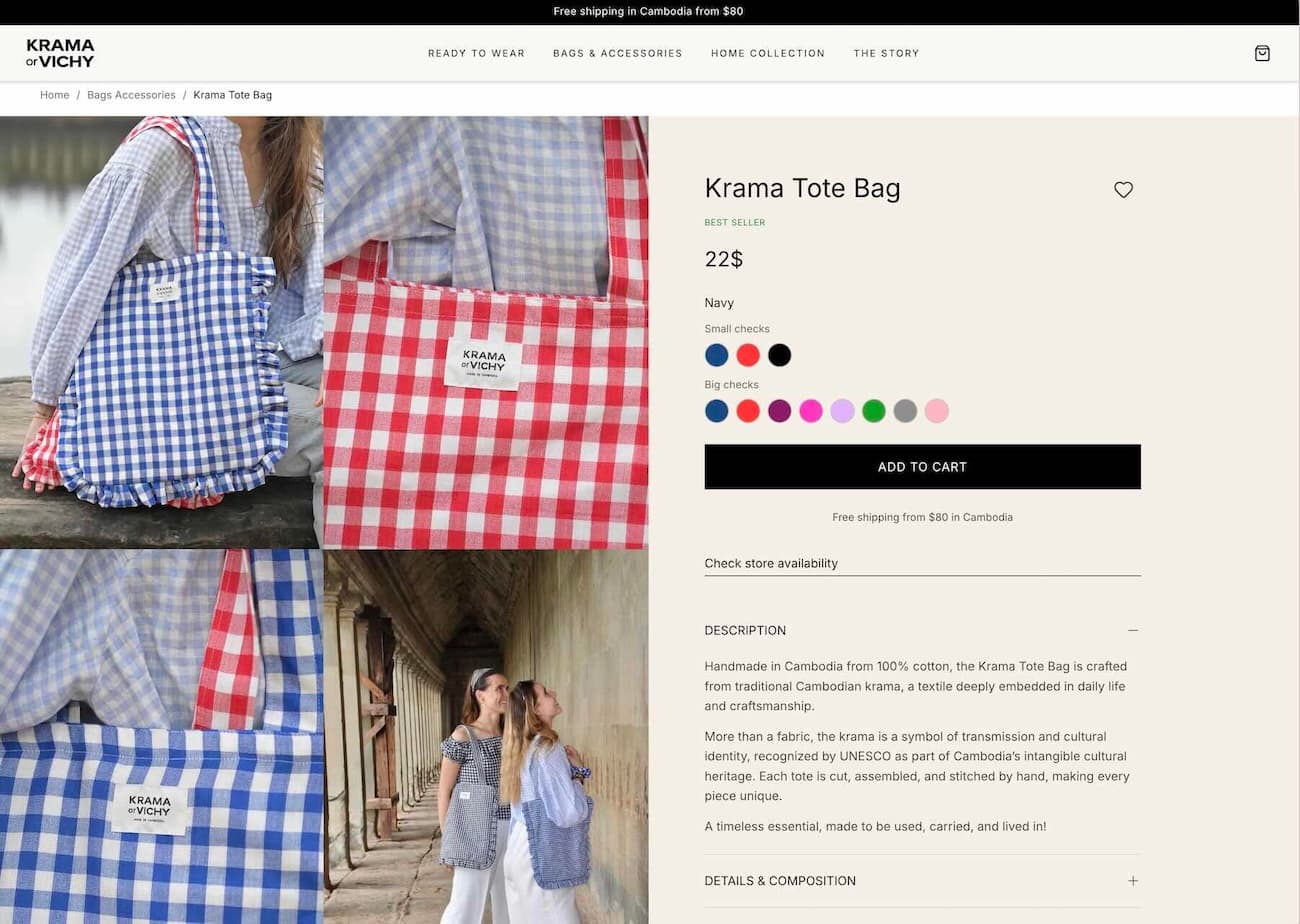Open Bags & Accessories menu

618,53
